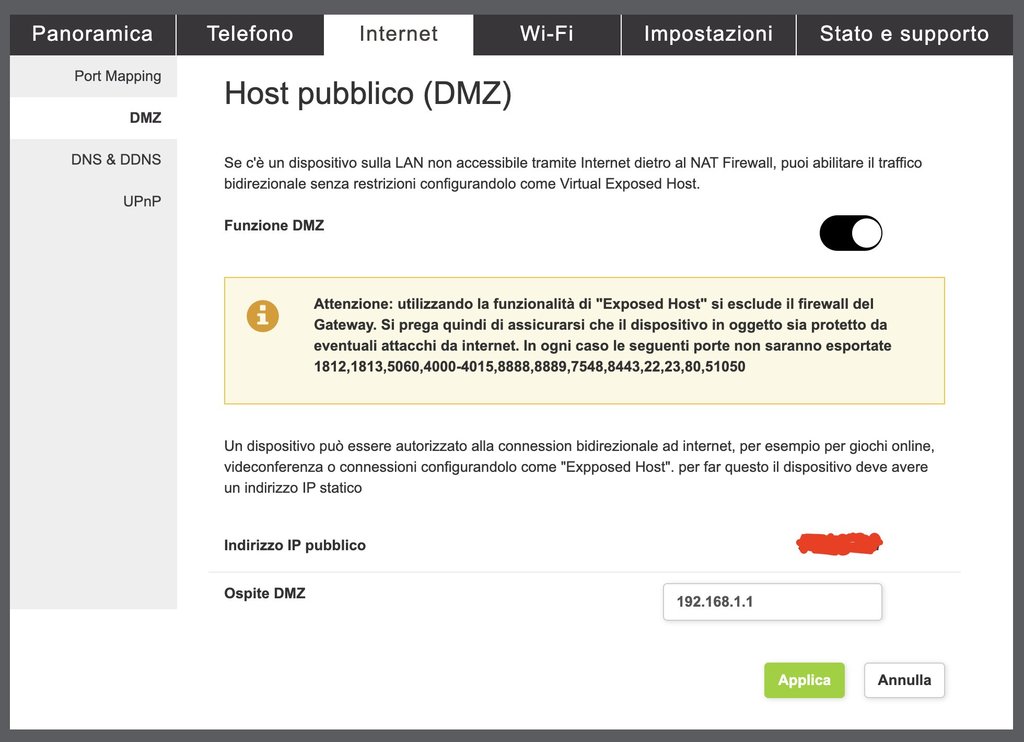The height and width of the screenshot is (742, 1024).
Task: Focus the Ospite DMZ IP field
Action: pos(773,602)
